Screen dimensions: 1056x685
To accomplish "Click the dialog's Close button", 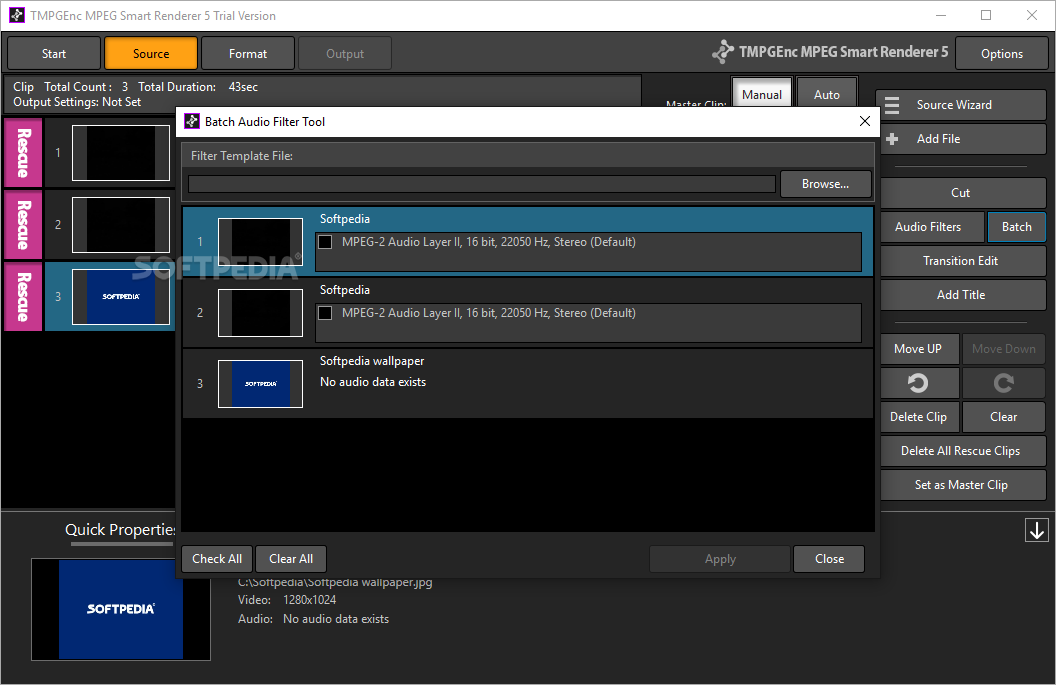I will click(829, 559).
